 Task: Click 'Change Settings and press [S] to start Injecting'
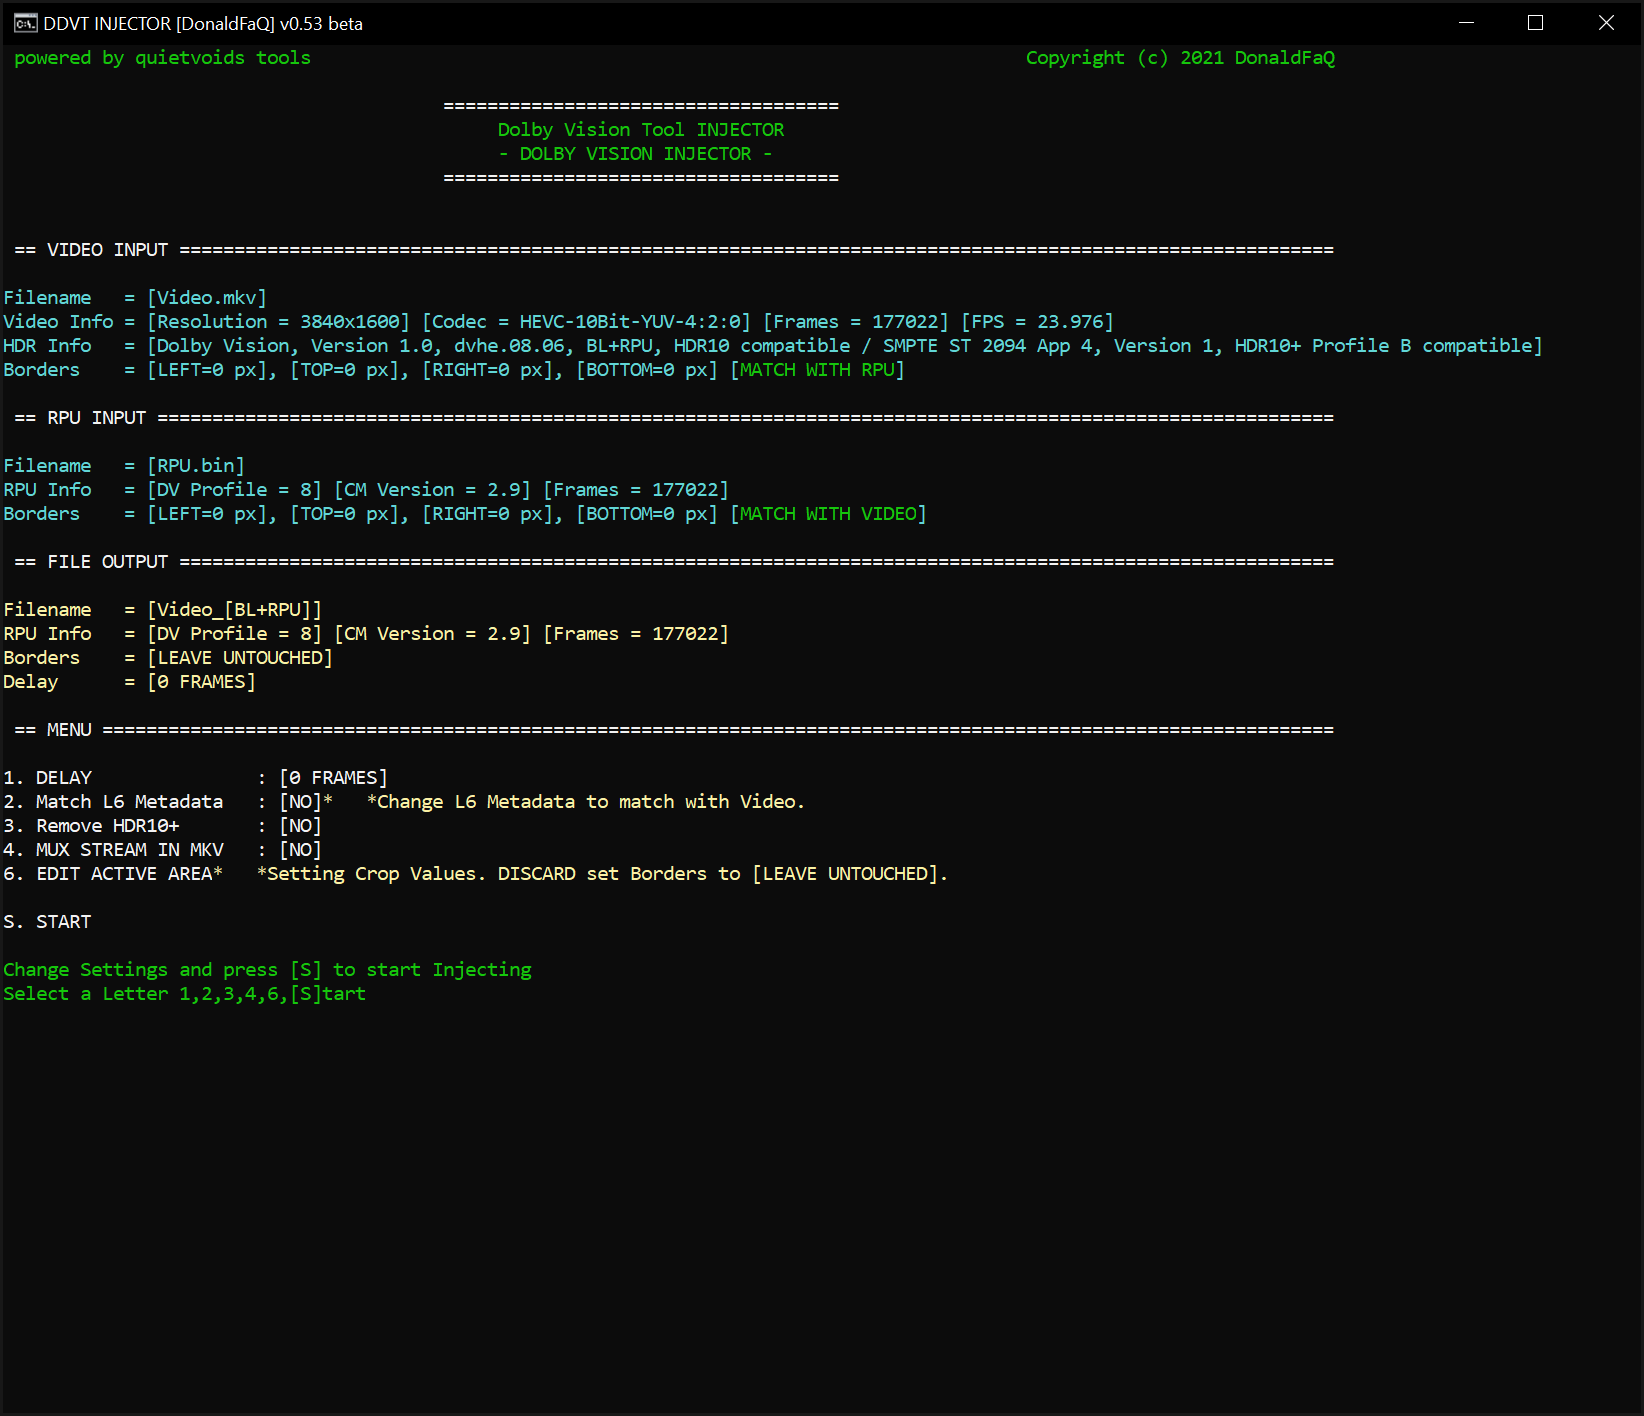point(267,970)
